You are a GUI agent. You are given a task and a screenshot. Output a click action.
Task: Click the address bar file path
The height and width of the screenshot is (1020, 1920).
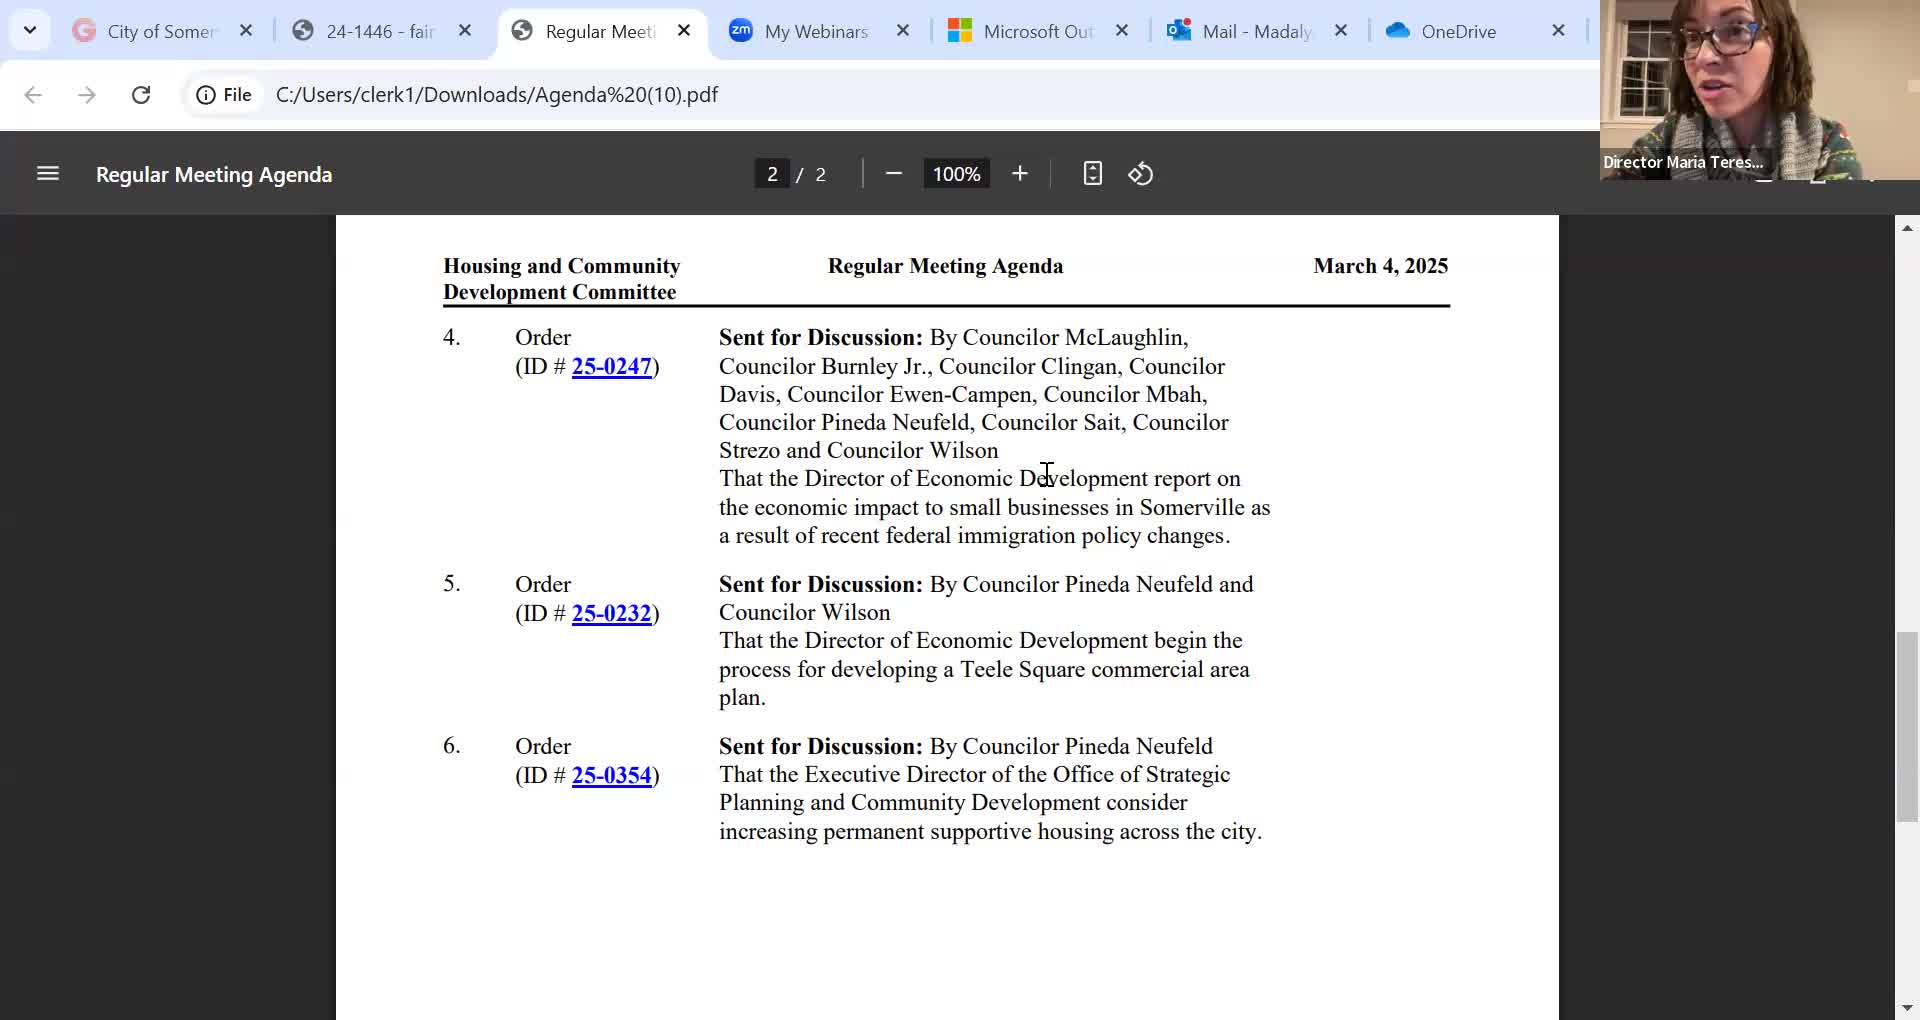point(497,95)
